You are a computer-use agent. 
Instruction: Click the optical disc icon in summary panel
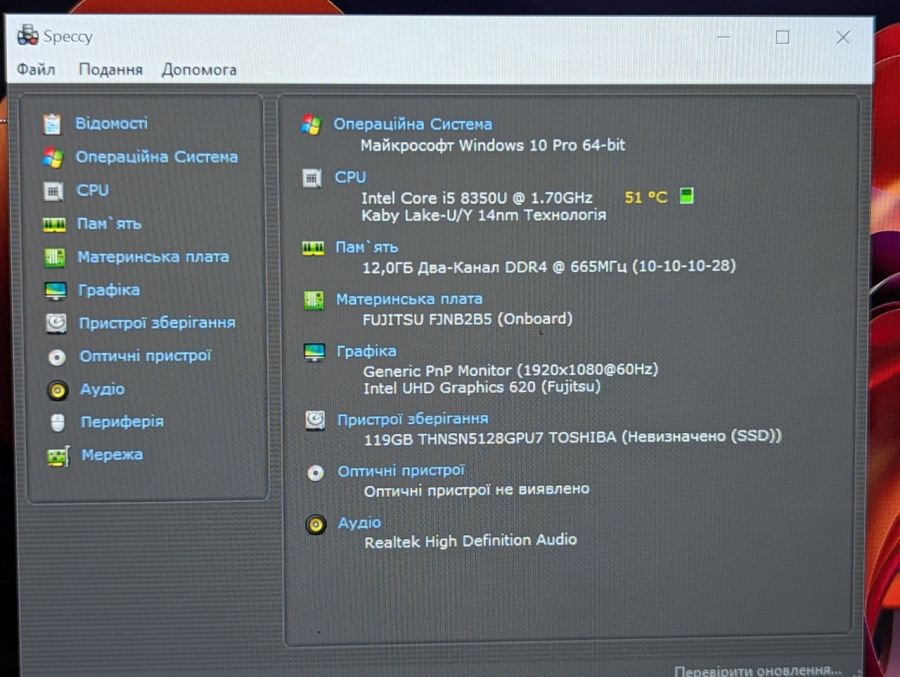point(315,473)
